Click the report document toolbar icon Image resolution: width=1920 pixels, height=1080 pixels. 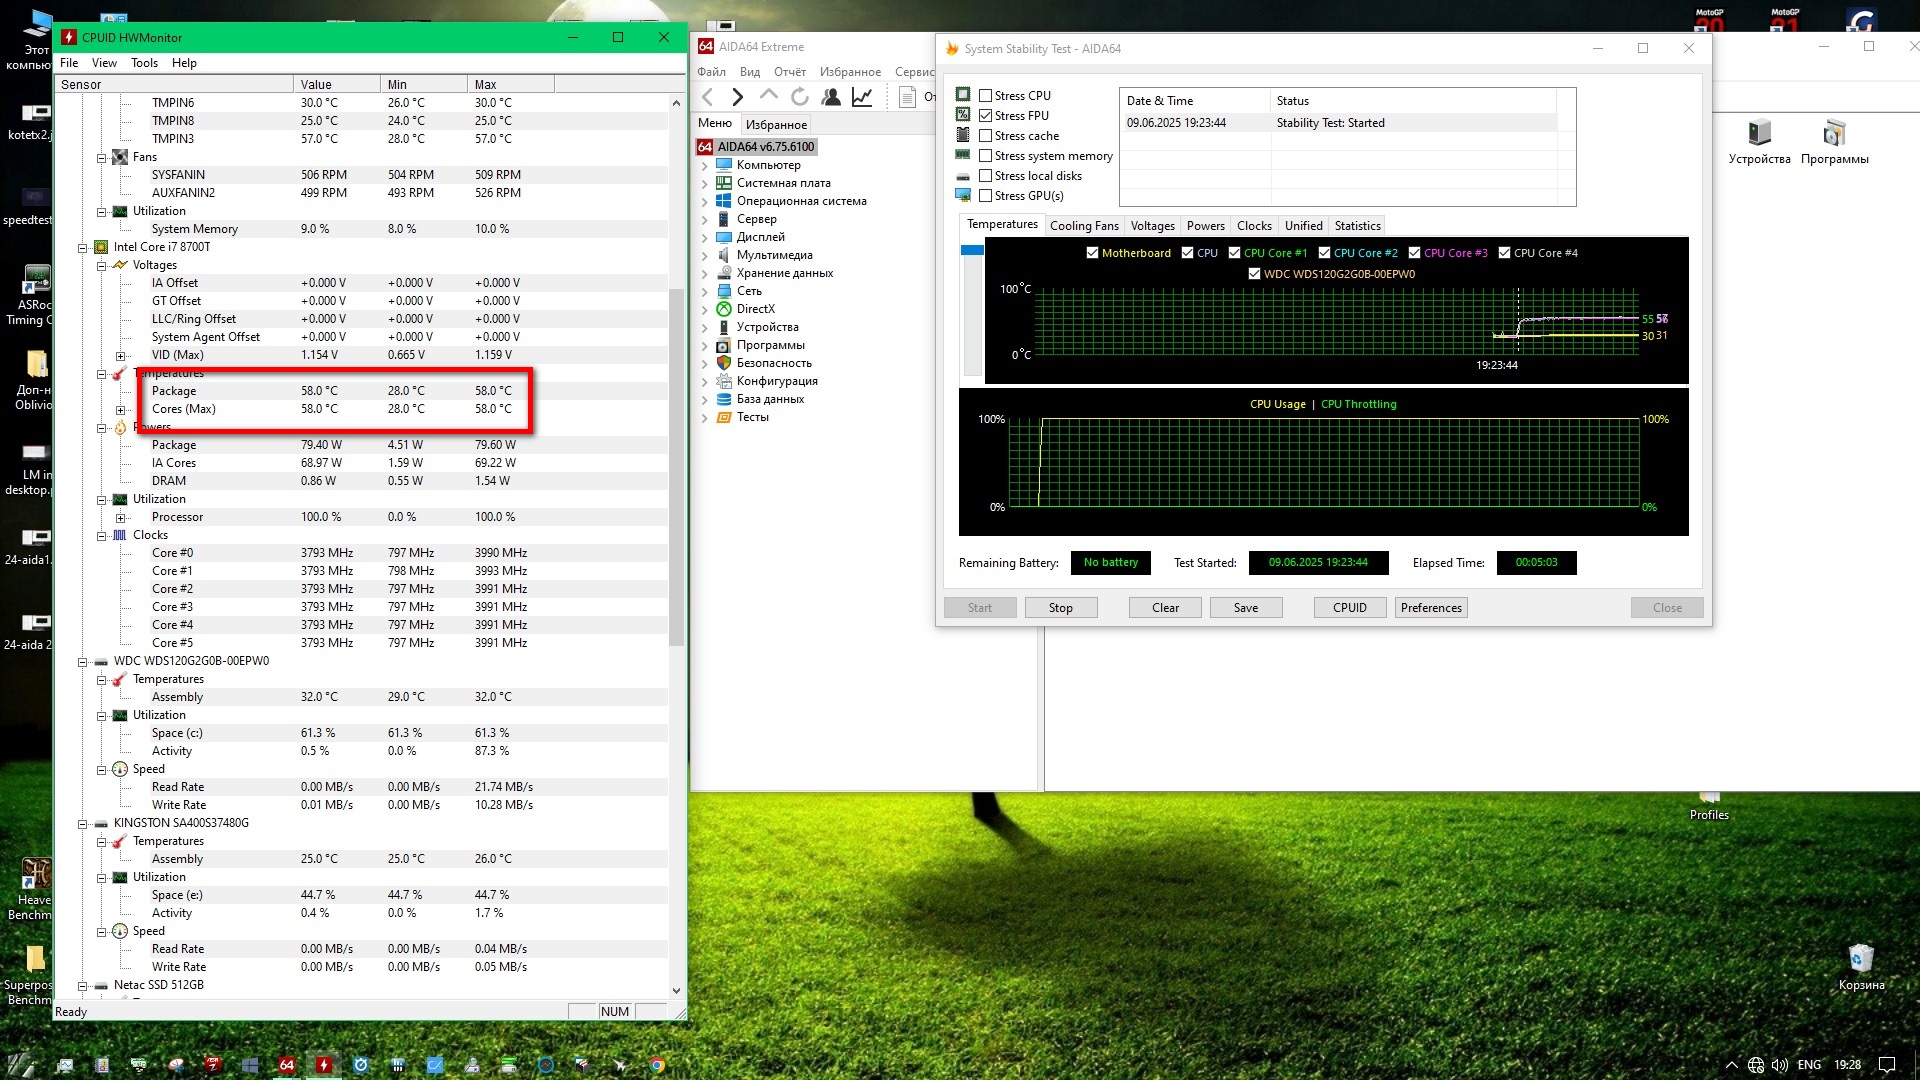[x=907, y=97]
